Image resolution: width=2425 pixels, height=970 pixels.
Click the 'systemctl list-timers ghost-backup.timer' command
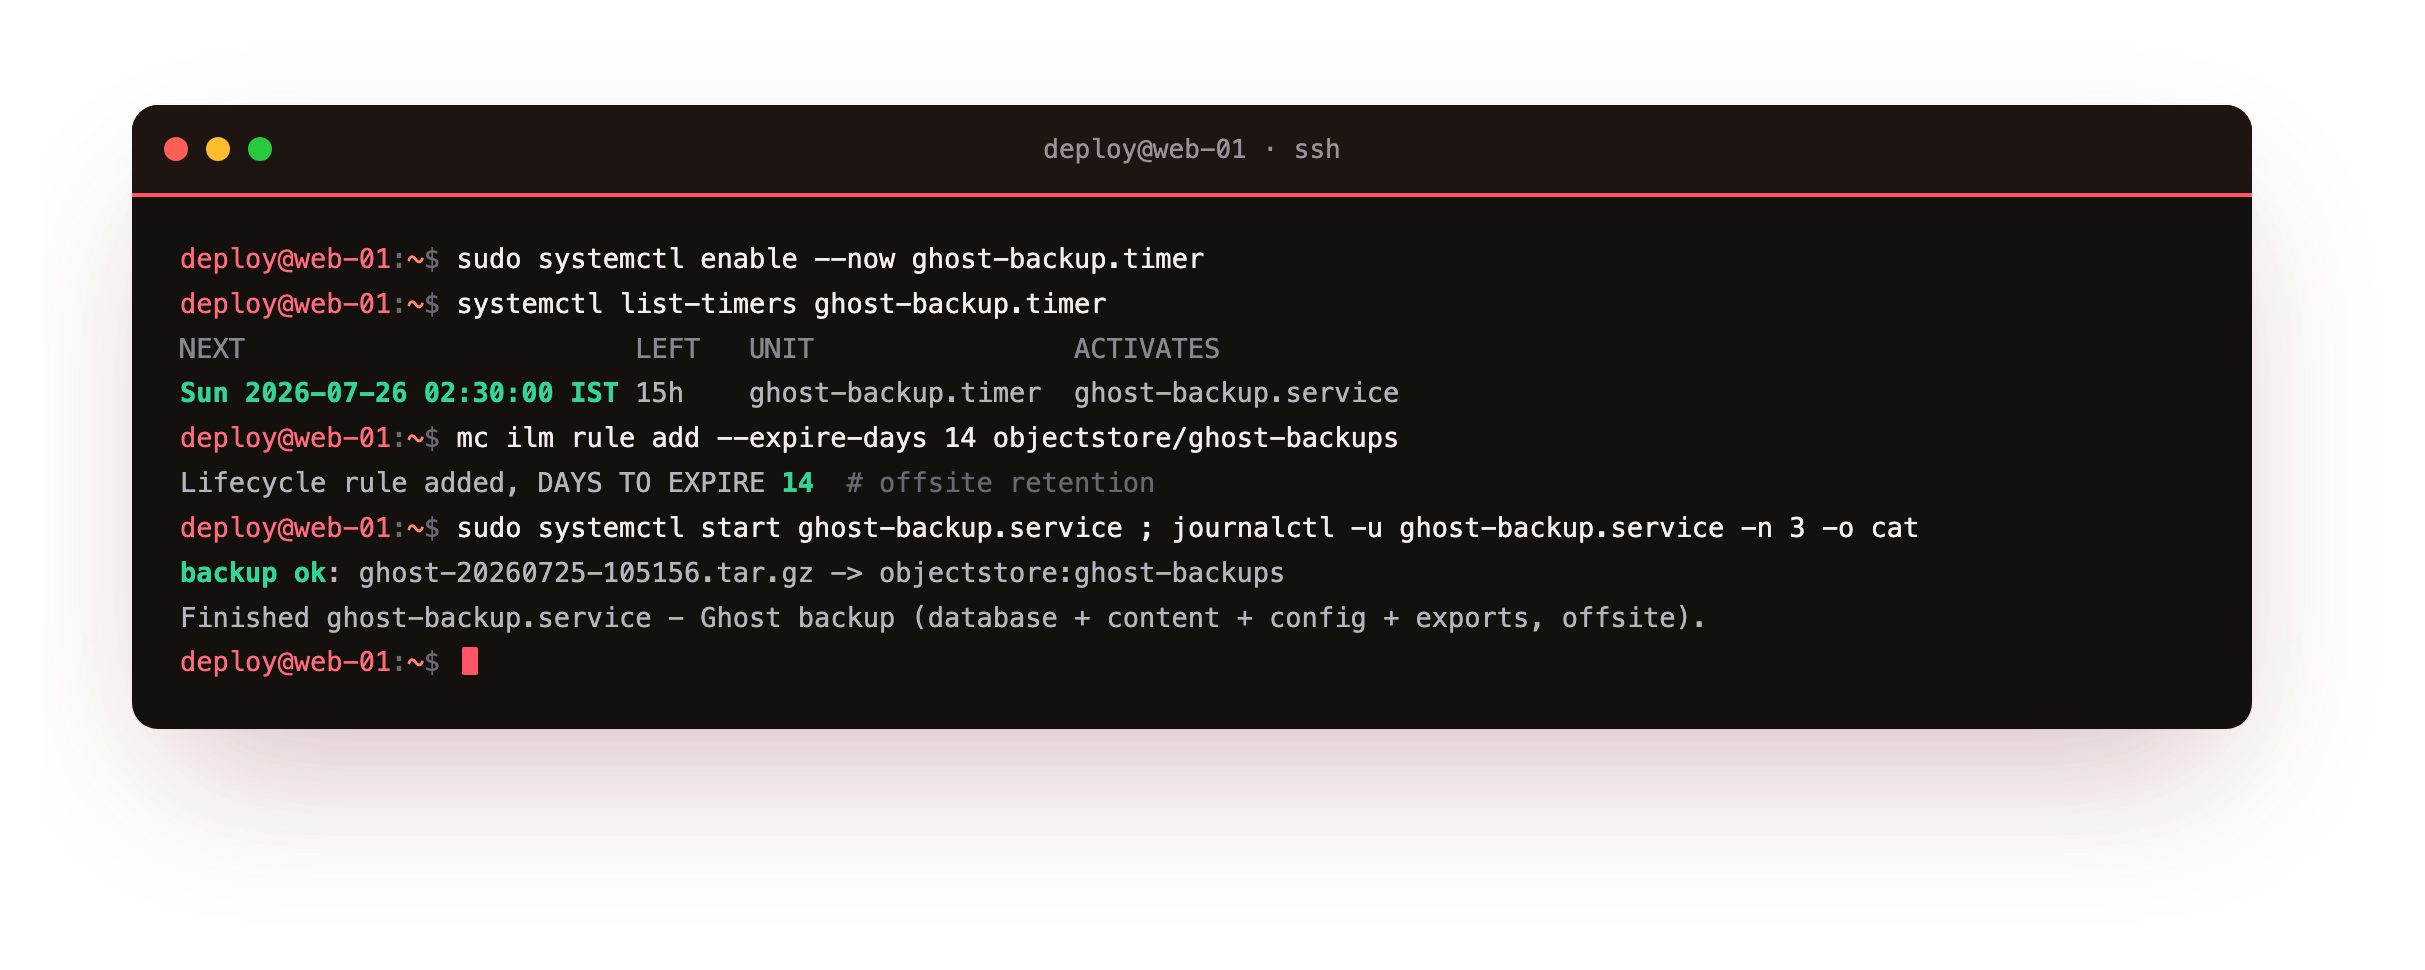click(x=781, y=304)
